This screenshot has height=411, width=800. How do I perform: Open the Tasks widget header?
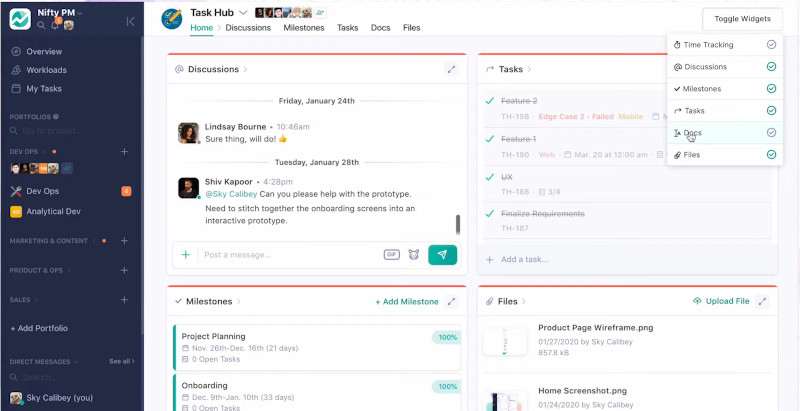pyautogui.click(x=508, y=69)
